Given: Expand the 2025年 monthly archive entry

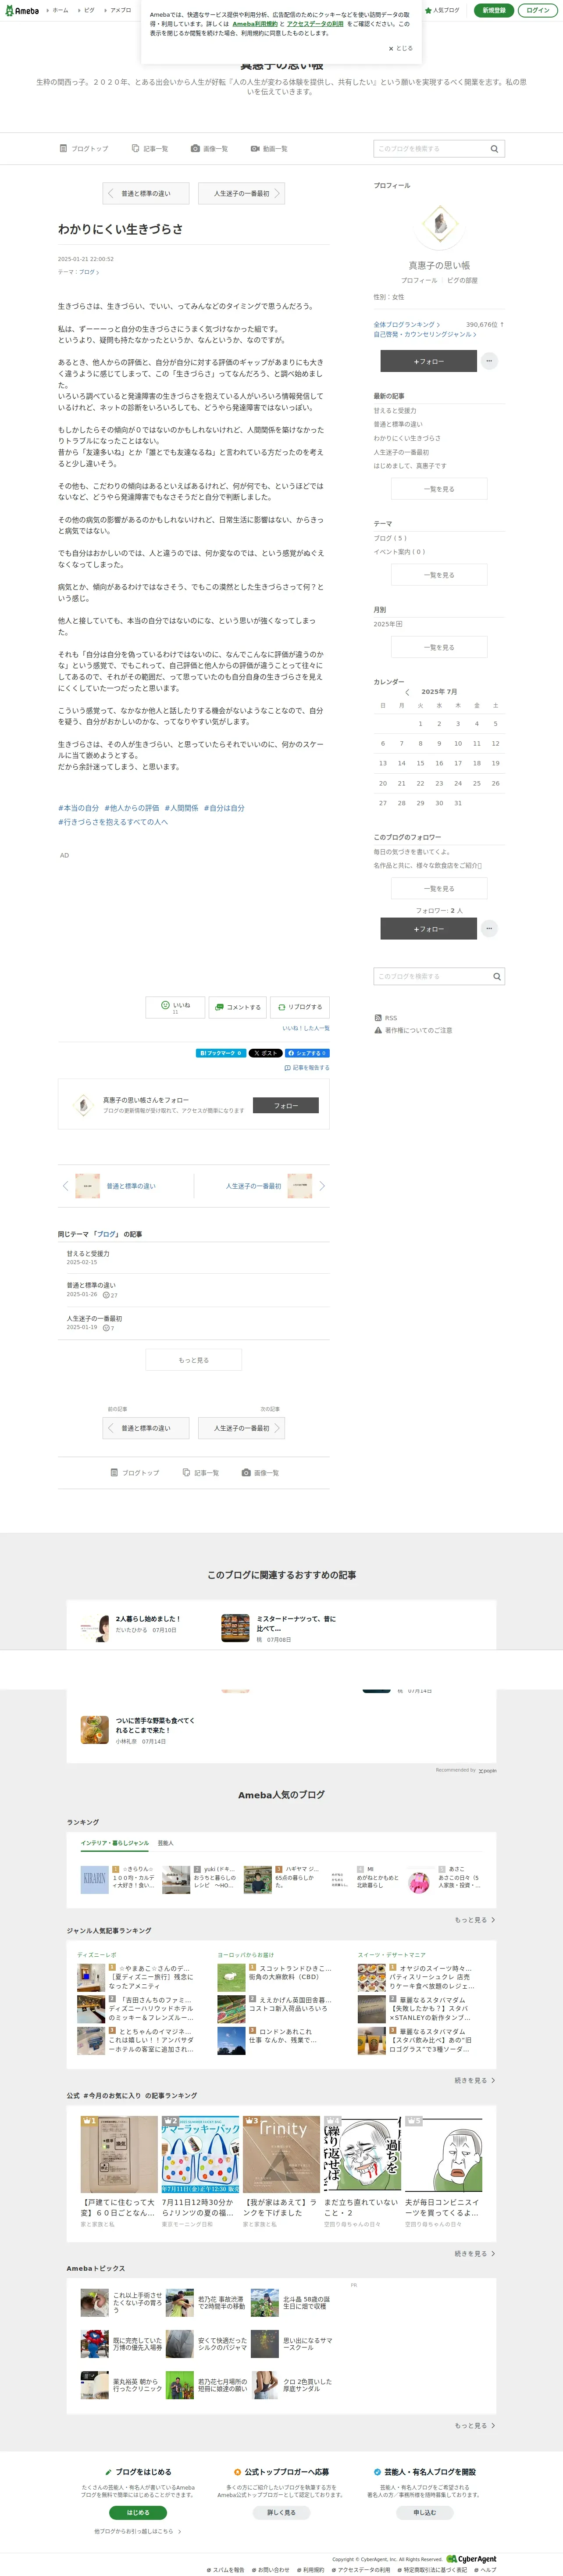Looking at the screenshot, I should (x=388, y=624).
